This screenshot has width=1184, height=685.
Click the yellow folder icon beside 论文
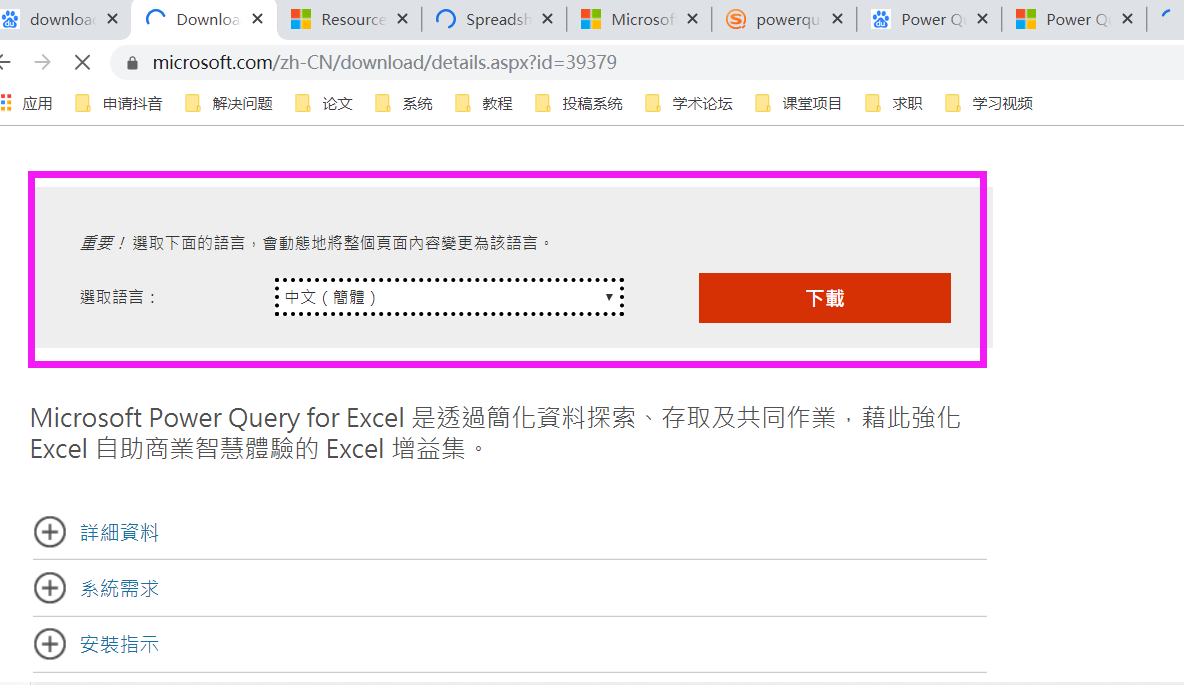point(302,102)
